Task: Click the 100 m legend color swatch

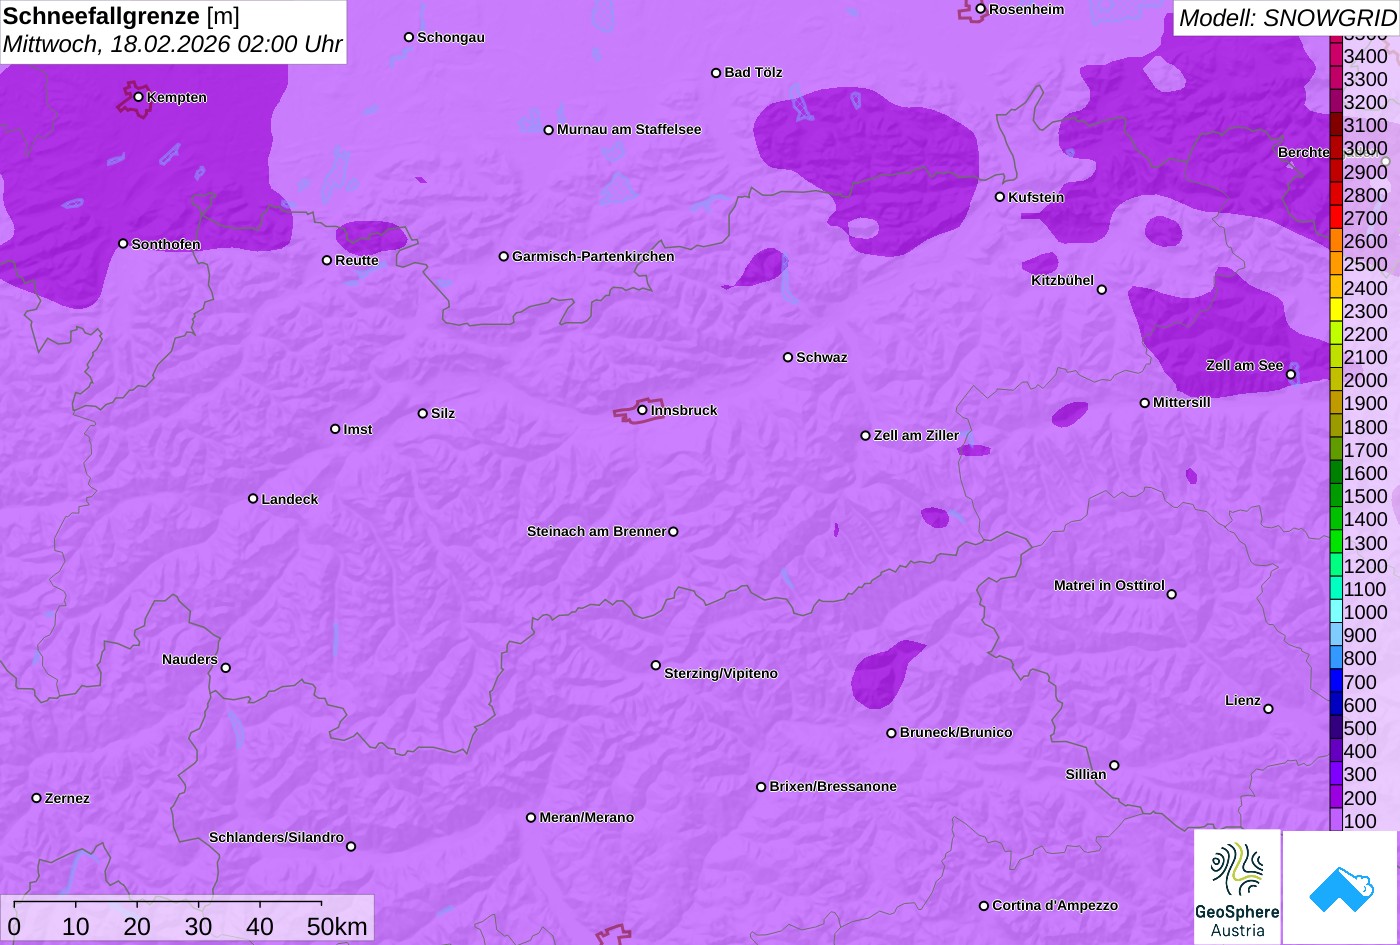Action: click(x=1336, y=821)
